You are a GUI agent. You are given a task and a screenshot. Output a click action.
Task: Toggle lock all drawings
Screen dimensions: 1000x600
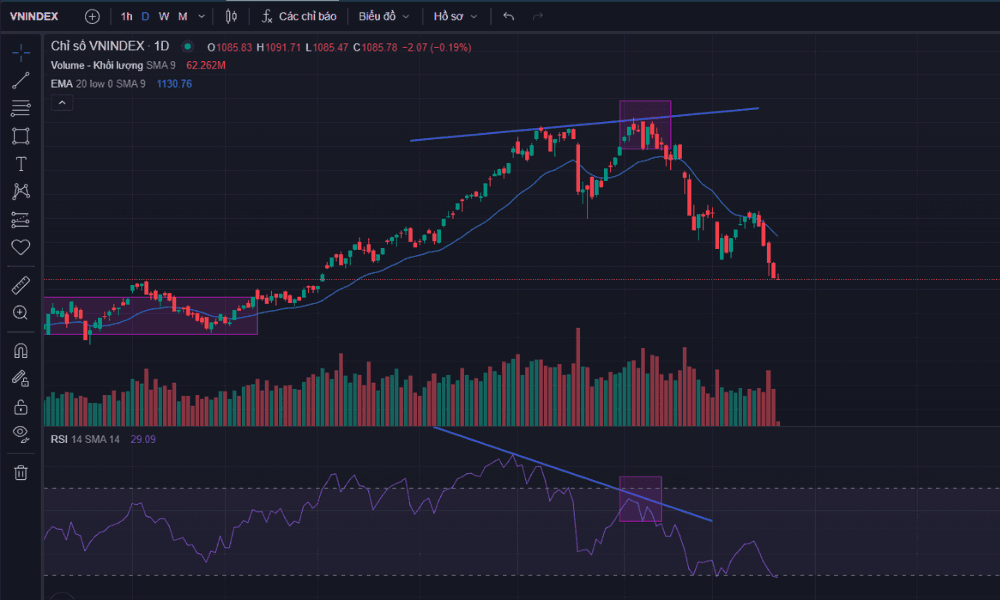click(x=20, y=406)
